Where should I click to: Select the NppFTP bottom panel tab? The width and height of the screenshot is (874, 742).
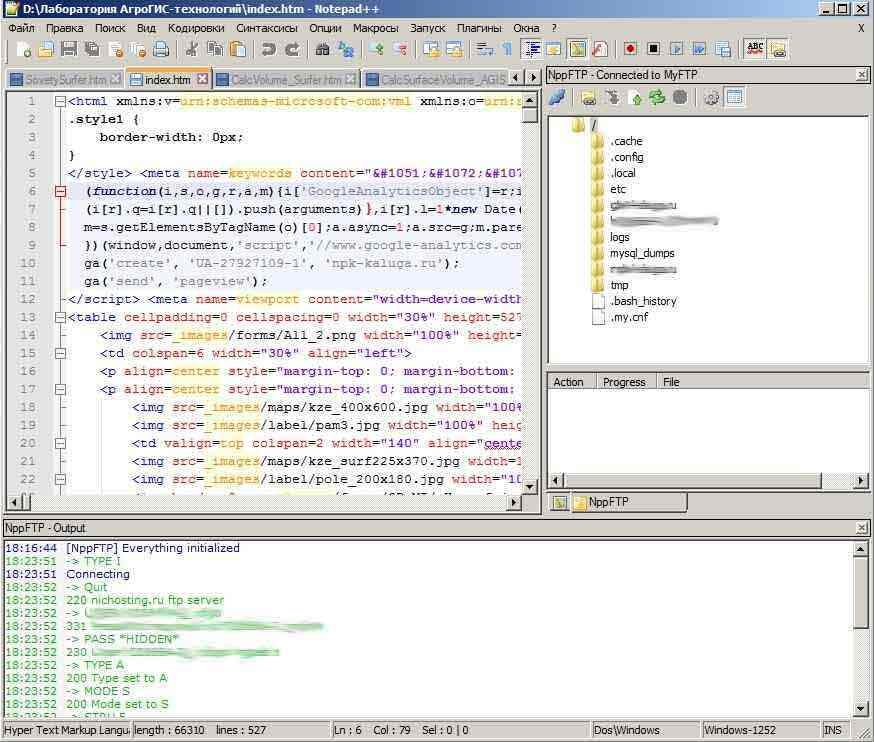pos(629,502)
